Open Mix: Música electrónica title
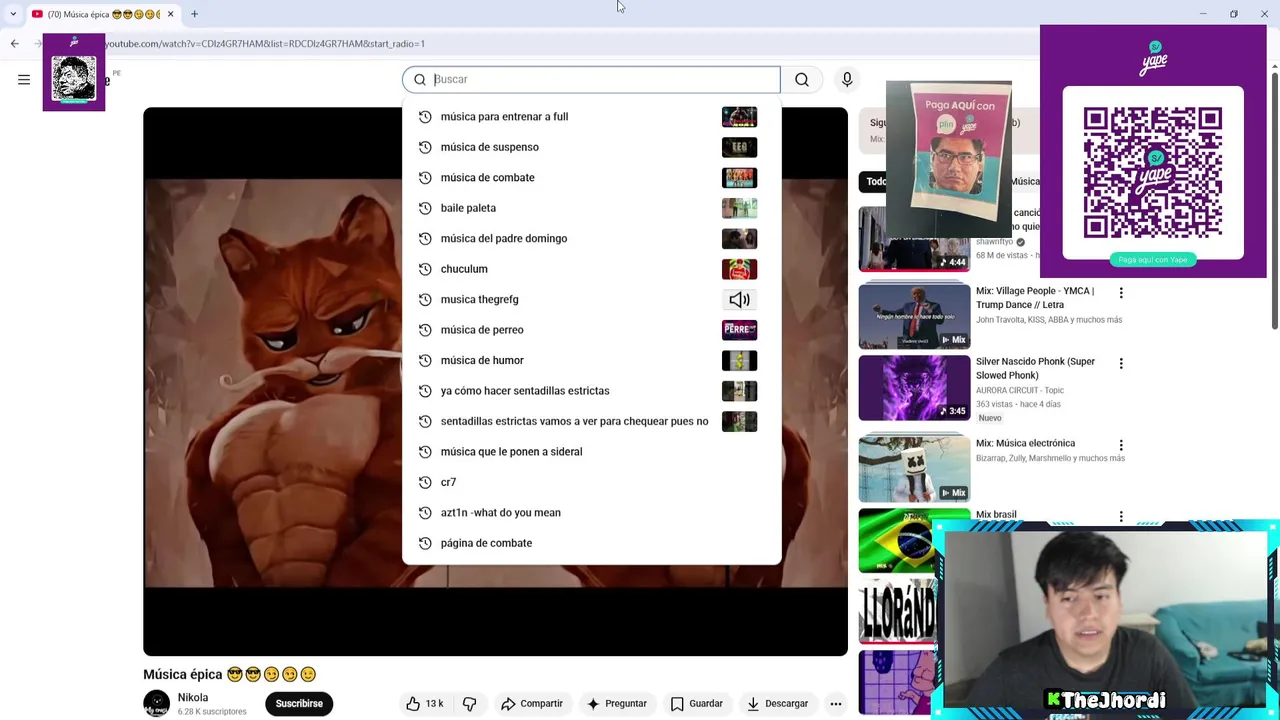Screen dimensions: 1280x720 (x=1025, y=443)
